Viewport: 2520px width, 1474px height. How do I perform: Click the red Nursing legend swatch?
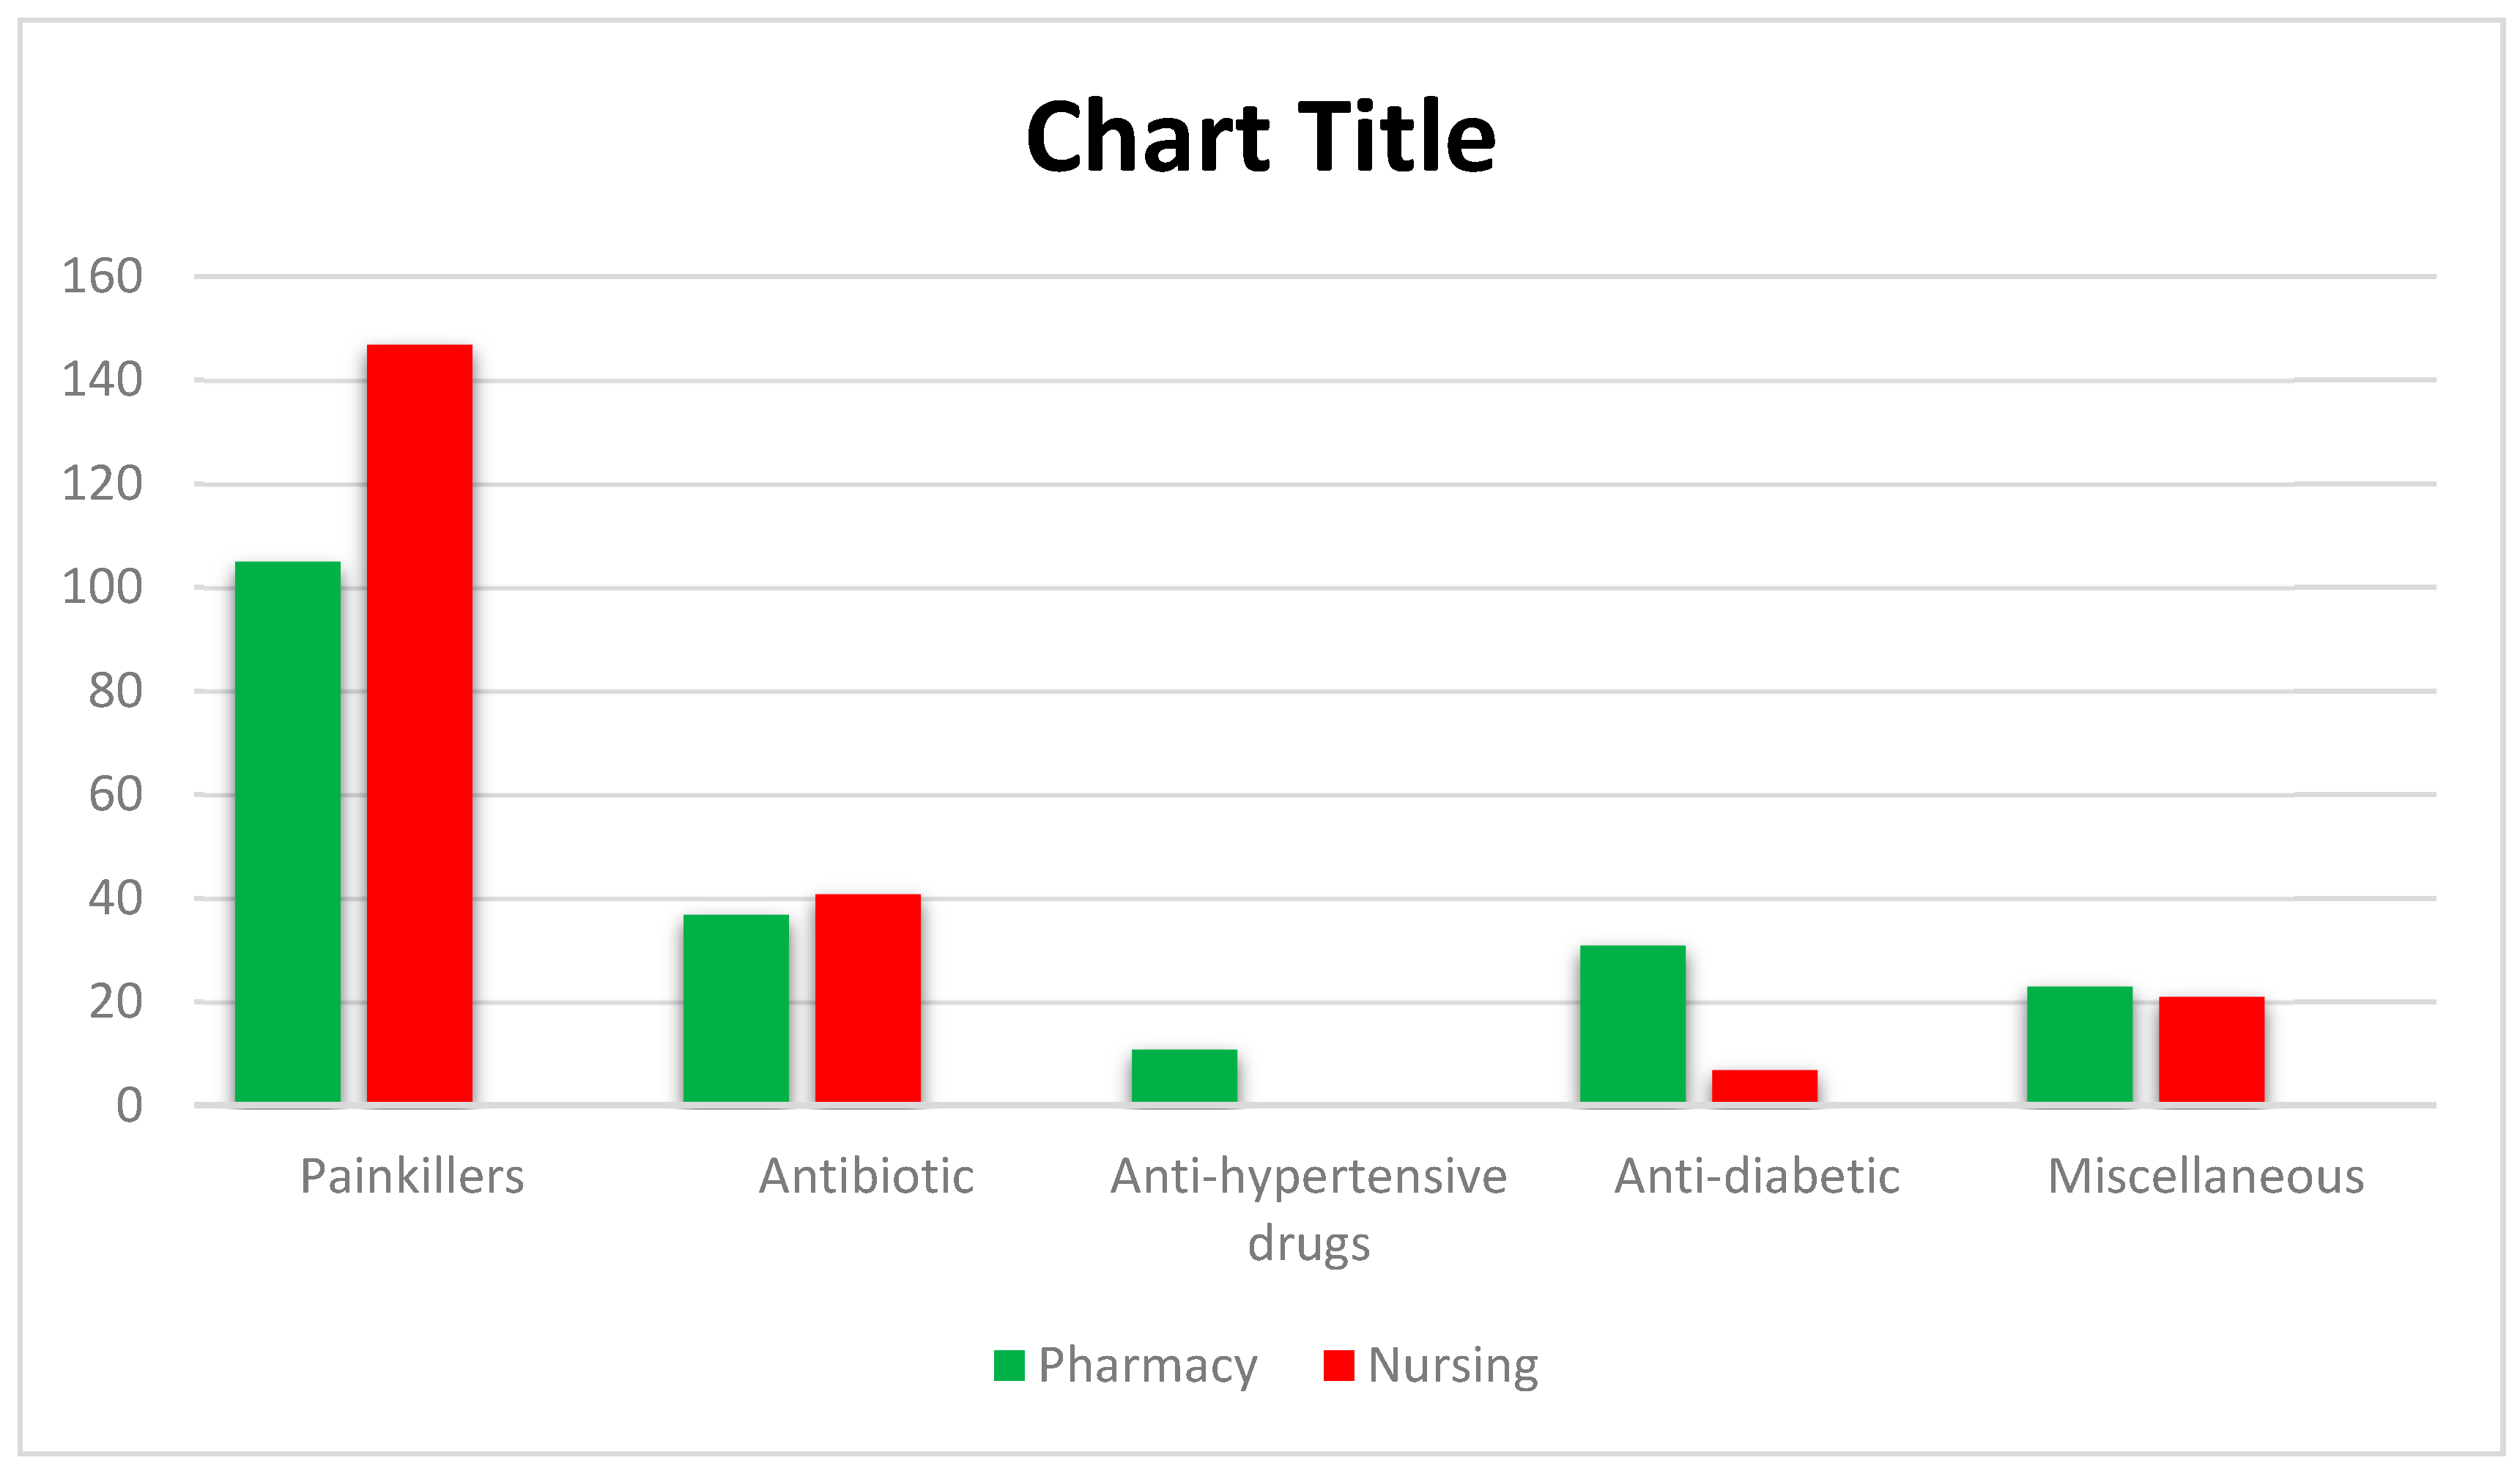point(1338,1365)
